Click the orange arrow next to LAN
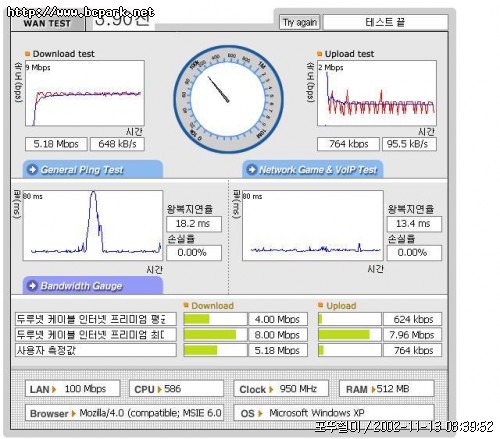This screenshot has height=439, width=500. [x=54, y=389]
